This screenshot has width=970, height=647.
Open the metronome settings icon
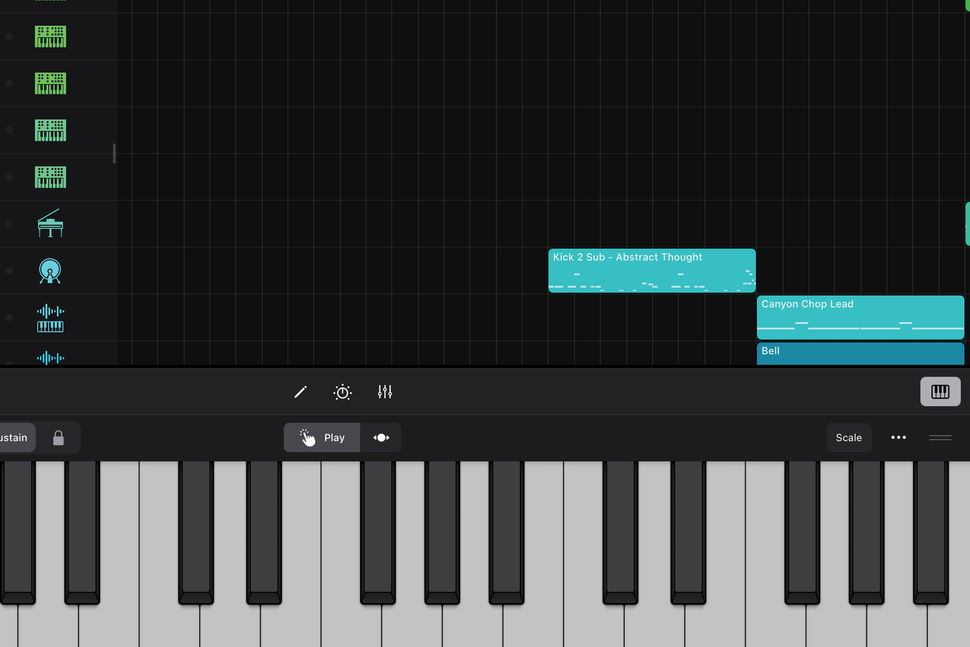click(342, 392)
